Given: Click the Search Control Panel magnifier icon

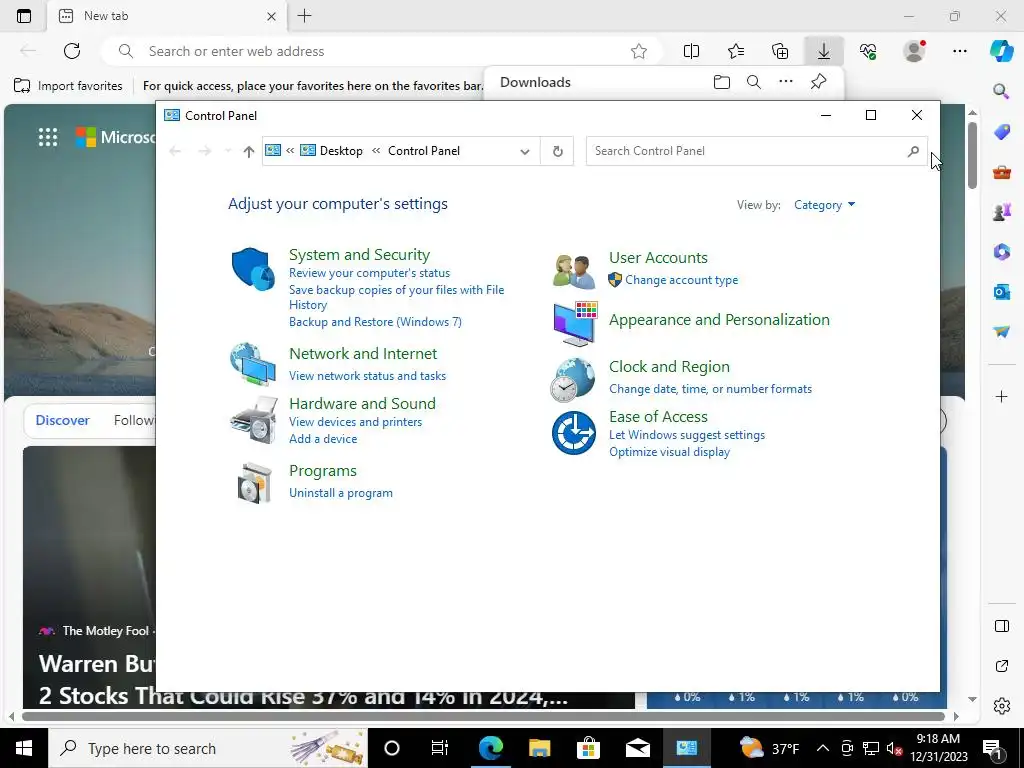Looking at the screenshot, I should click(913, 151).
